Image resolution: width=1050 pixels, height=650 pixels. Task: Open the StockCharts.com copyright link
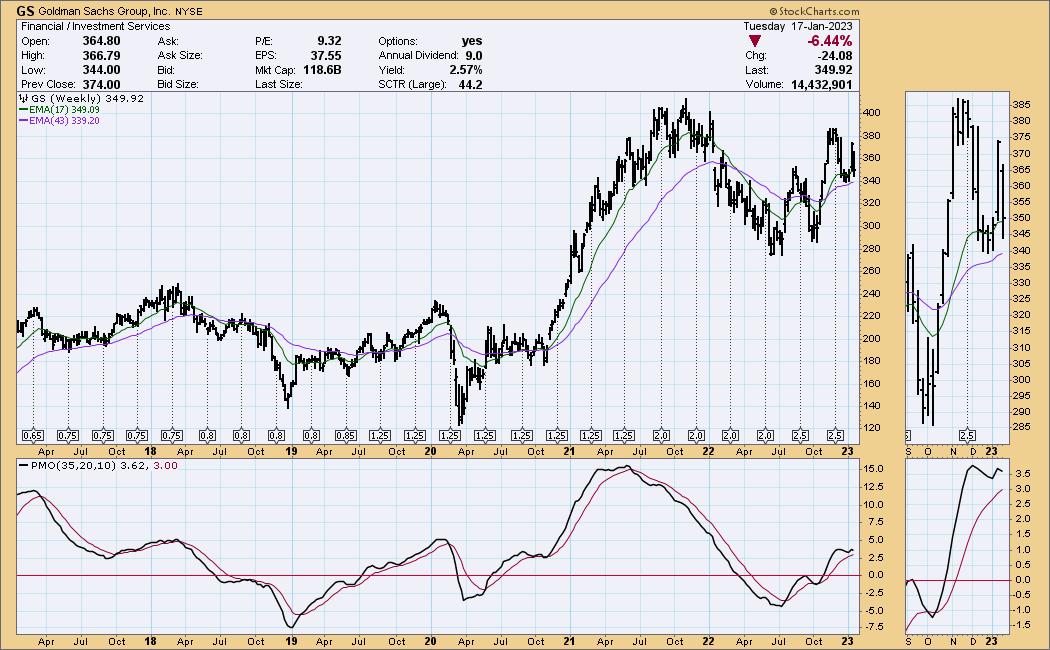(814, 11)
